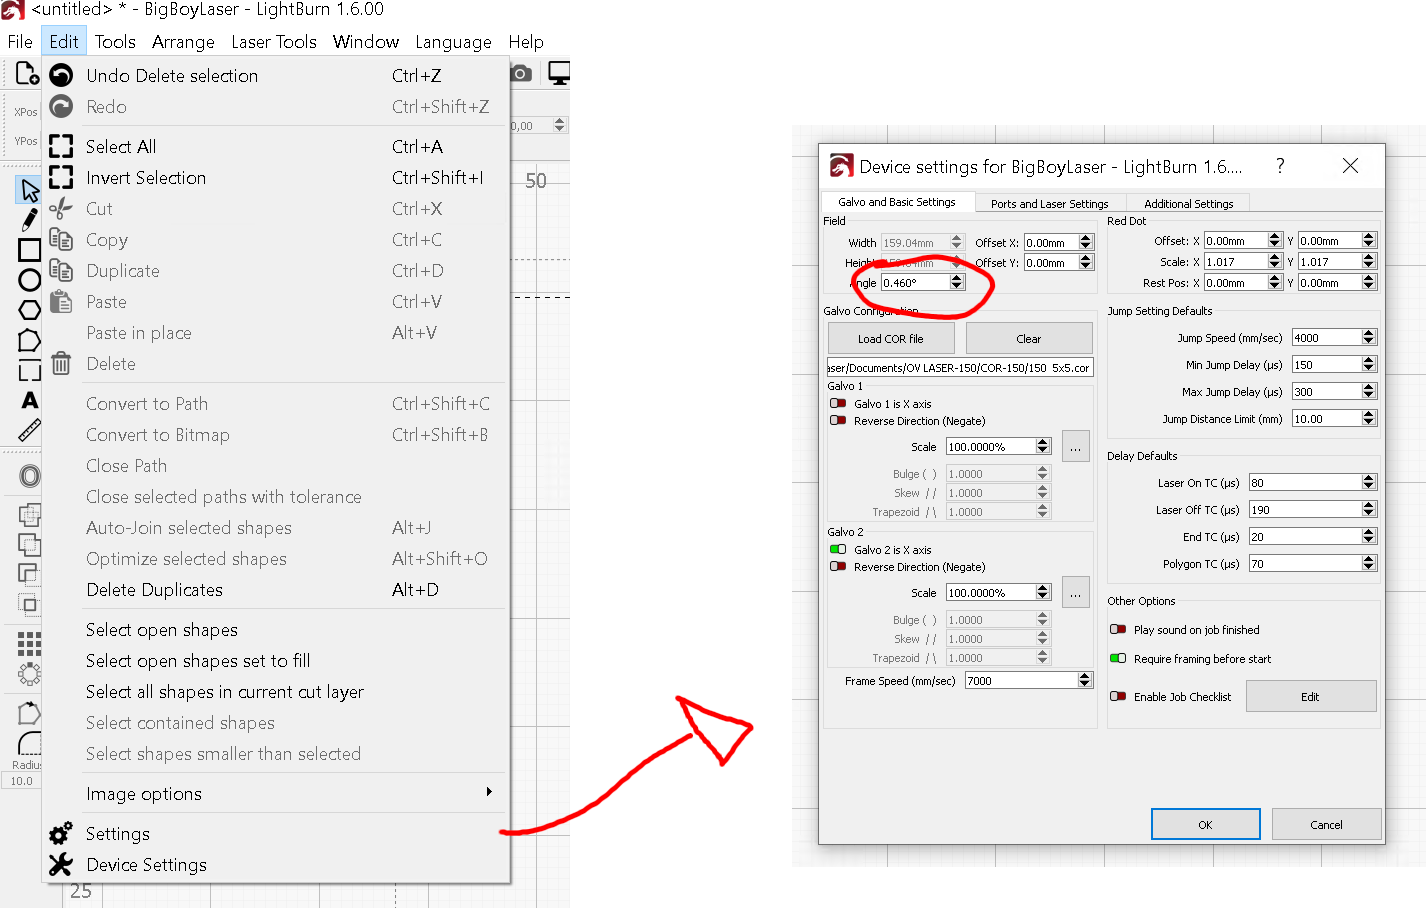Select the arrow Select tool in the left toolbar
Image resolution: width=1426 pixels, height=908 pixels.
(30, 190)
